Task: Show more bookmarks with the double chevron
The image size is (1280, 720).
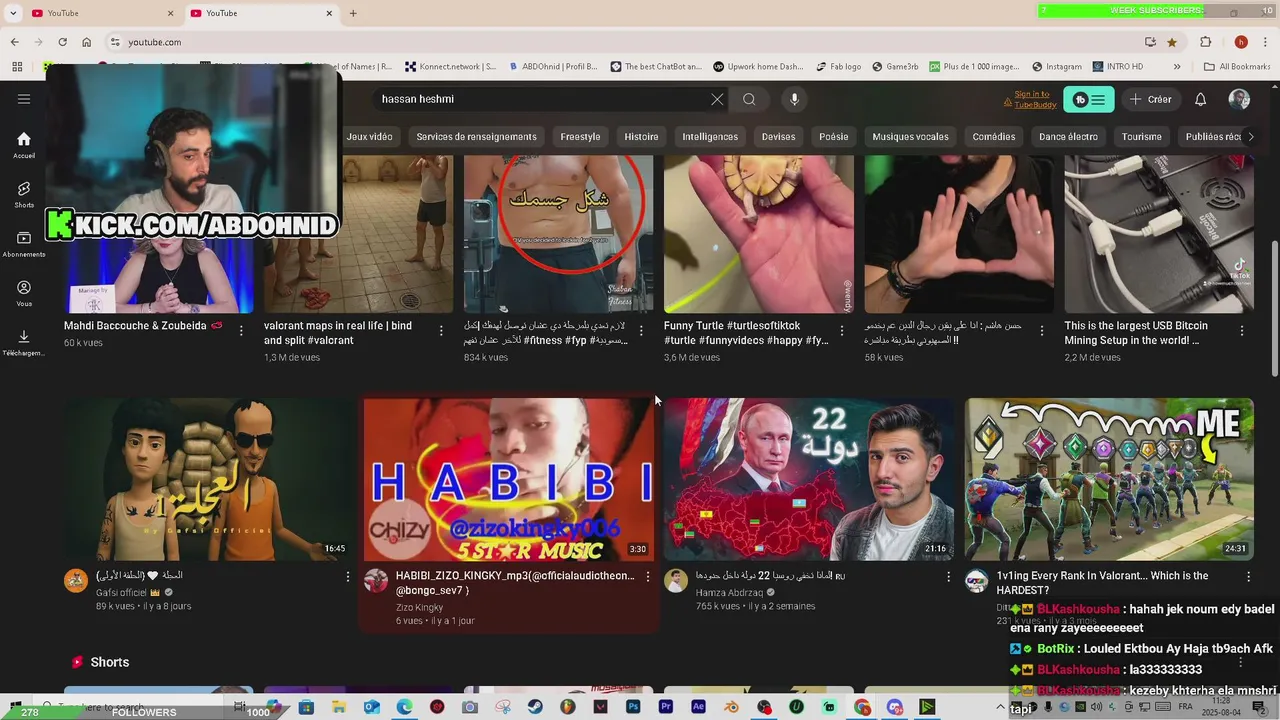Action: pyautogui.click(x=1177, y=67)
